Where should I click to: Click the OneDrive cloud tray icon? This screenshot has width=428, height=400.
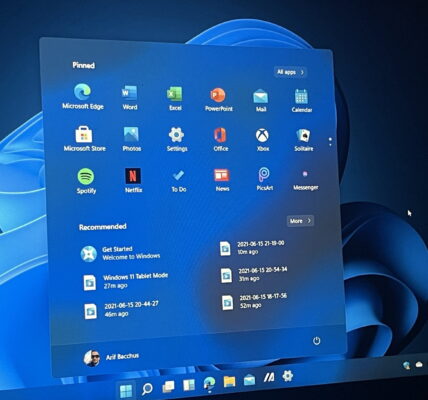(x=419, y=365)
